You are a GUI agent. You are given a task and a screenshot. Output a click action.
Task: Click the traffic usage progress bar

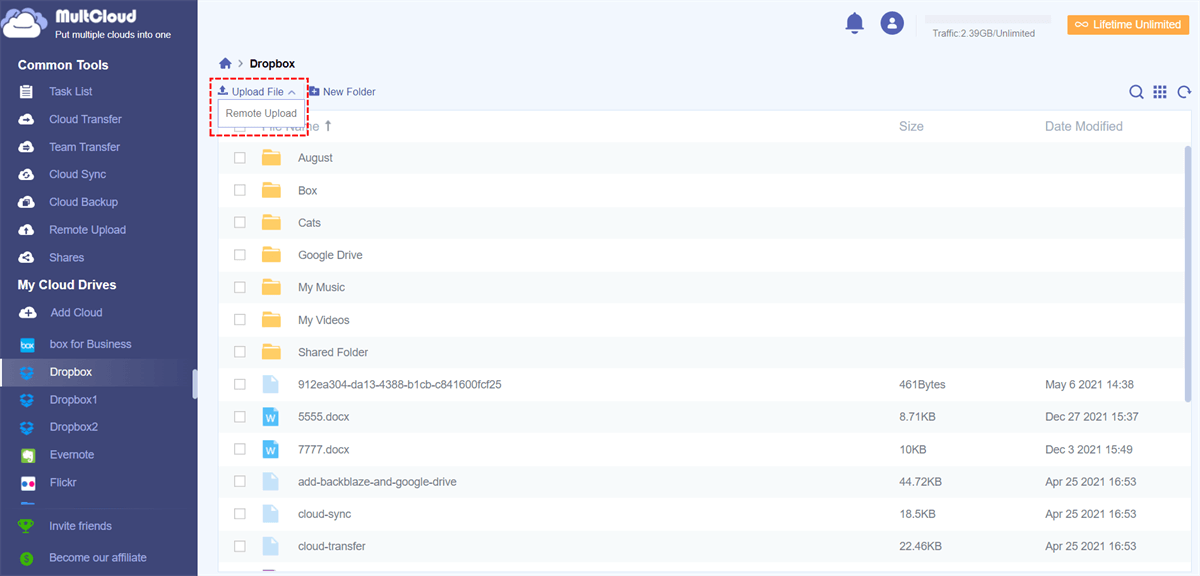(988, 19)
